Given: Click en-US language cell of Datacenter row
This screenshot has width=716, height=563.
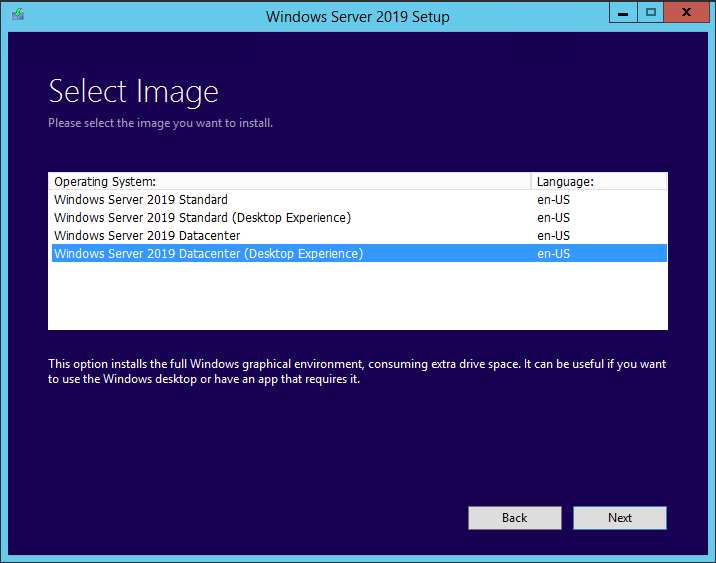Looking at the screenshot, I should pyautogui.click(x=554, y=236).
